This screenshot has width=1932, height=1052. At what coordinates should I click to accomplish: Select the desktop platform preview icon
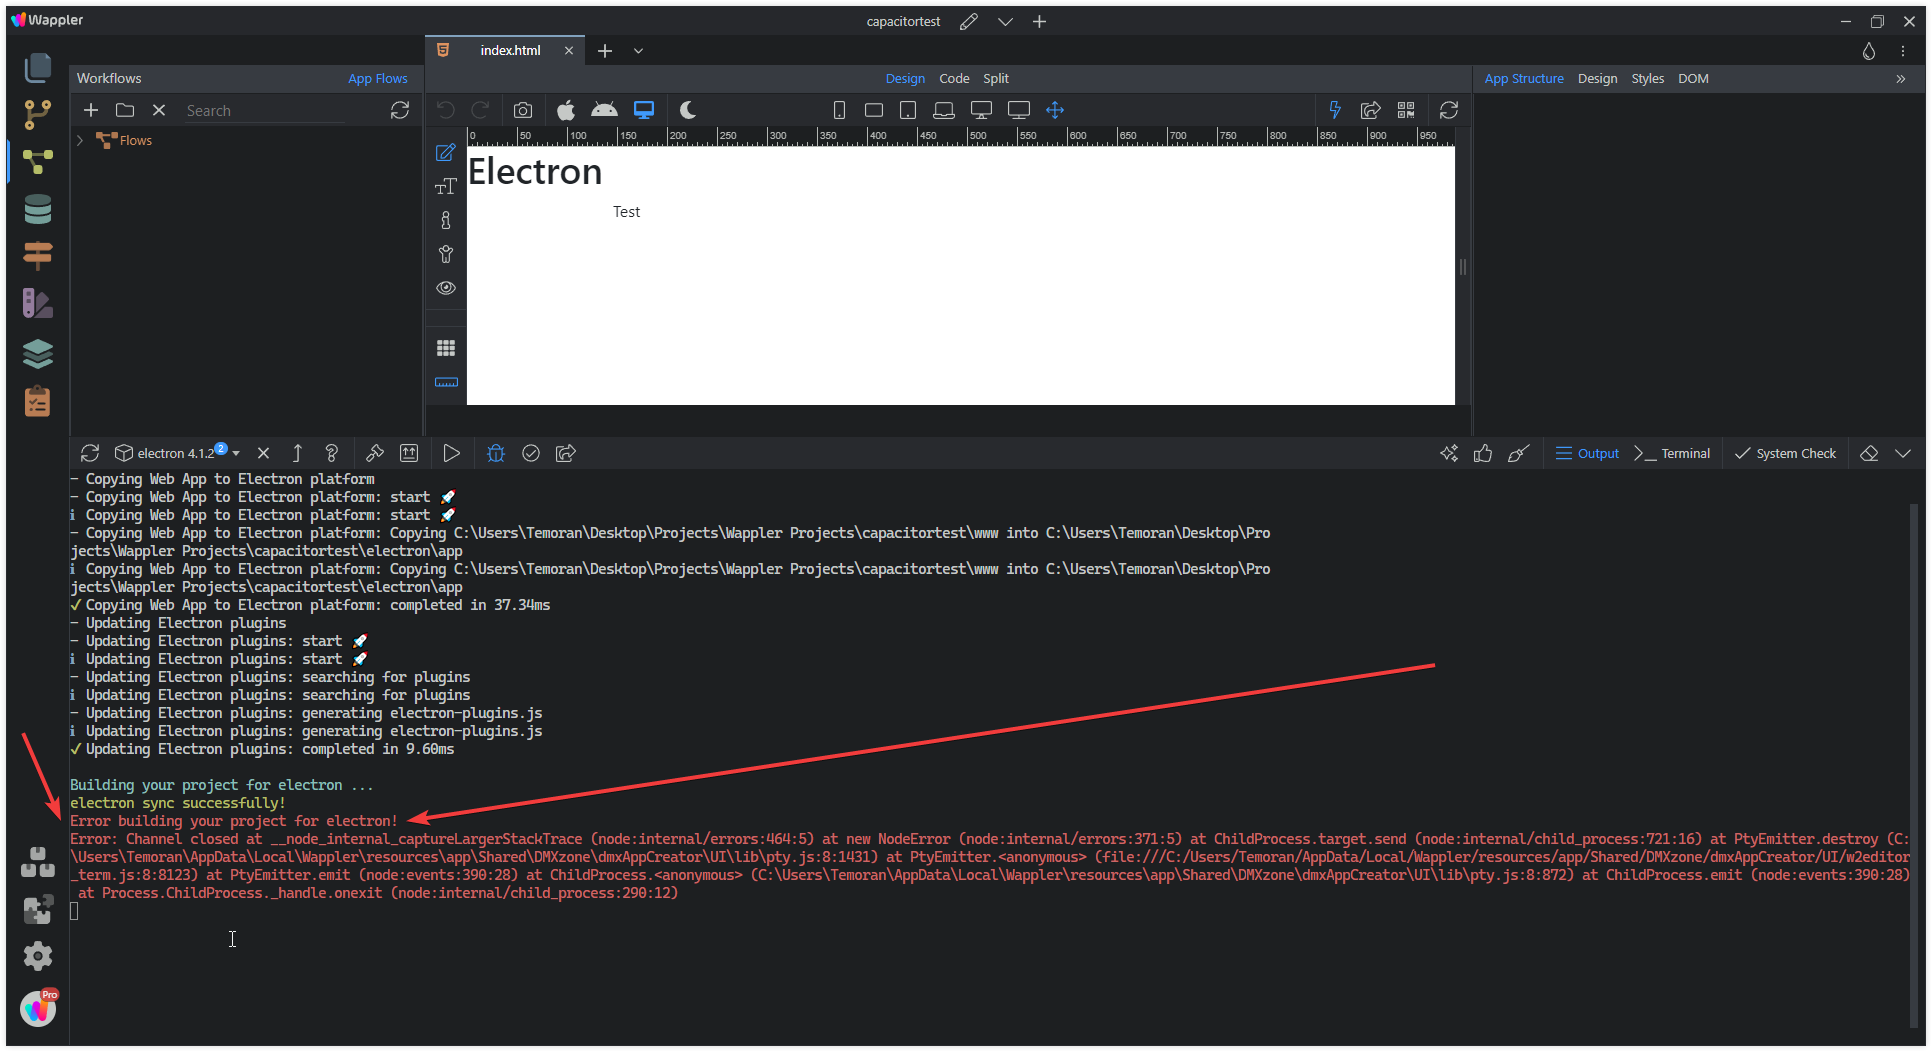point(644,110)
